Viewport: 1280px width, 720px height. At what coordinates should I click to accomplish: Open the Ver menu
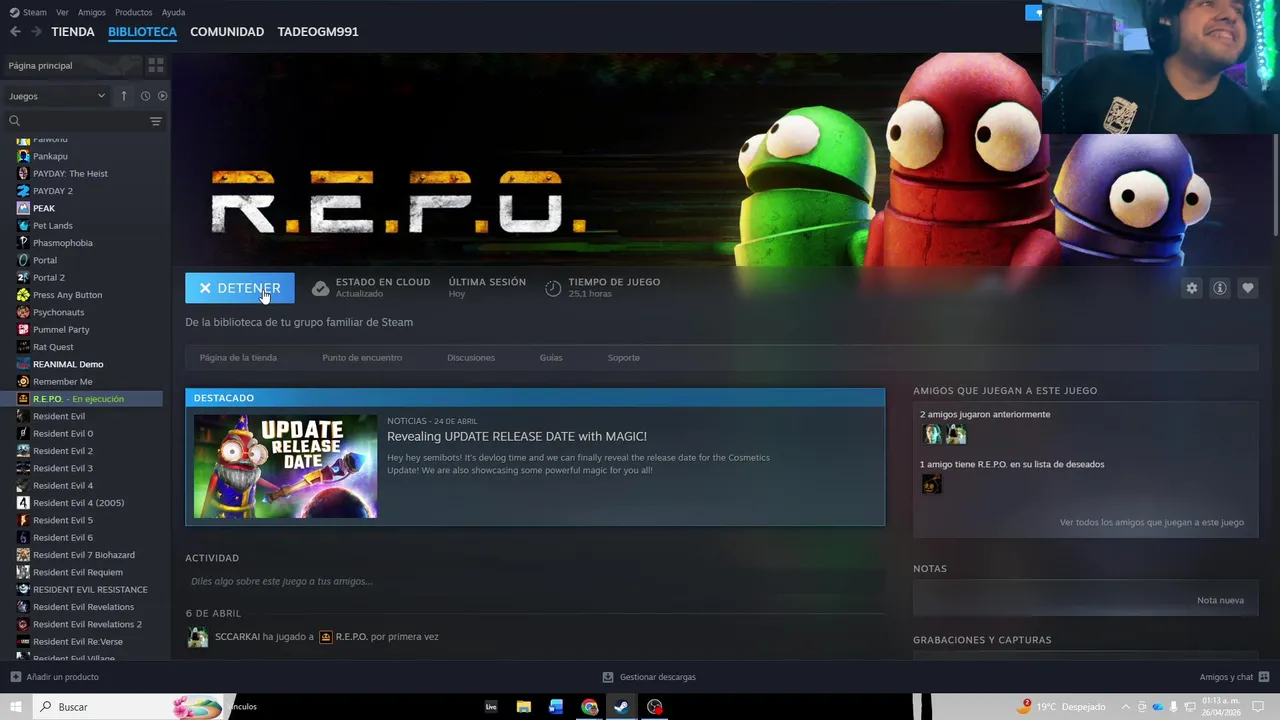62,12
